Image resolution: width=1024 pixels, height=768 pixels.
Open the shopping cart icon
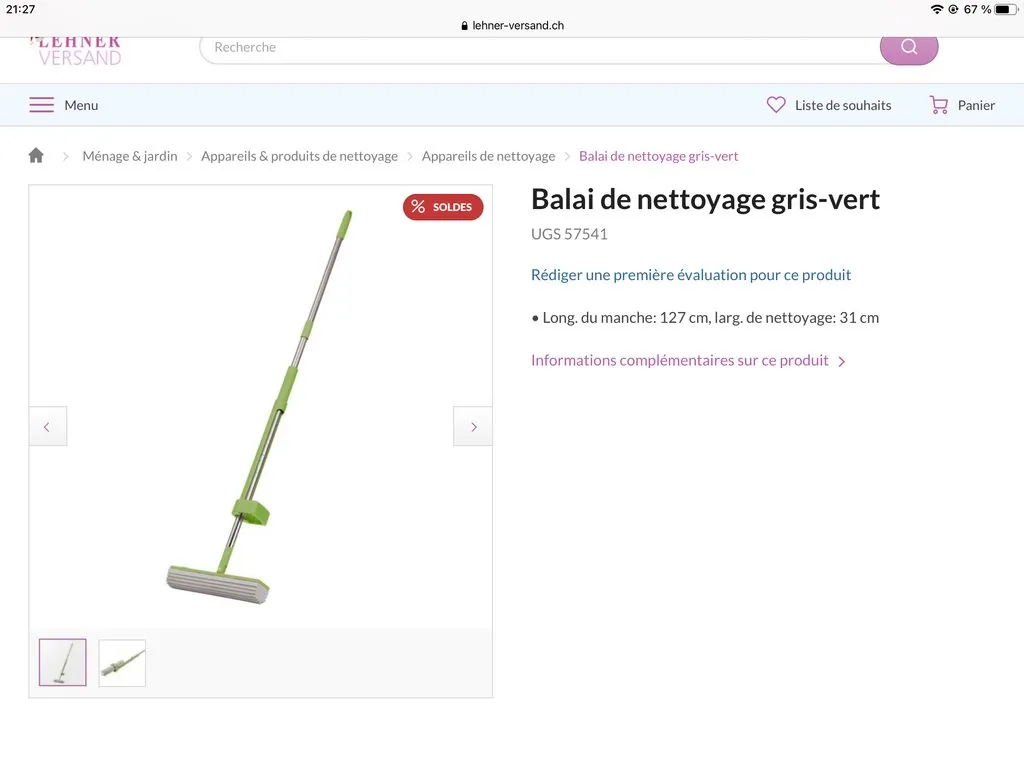coord(938,105)
